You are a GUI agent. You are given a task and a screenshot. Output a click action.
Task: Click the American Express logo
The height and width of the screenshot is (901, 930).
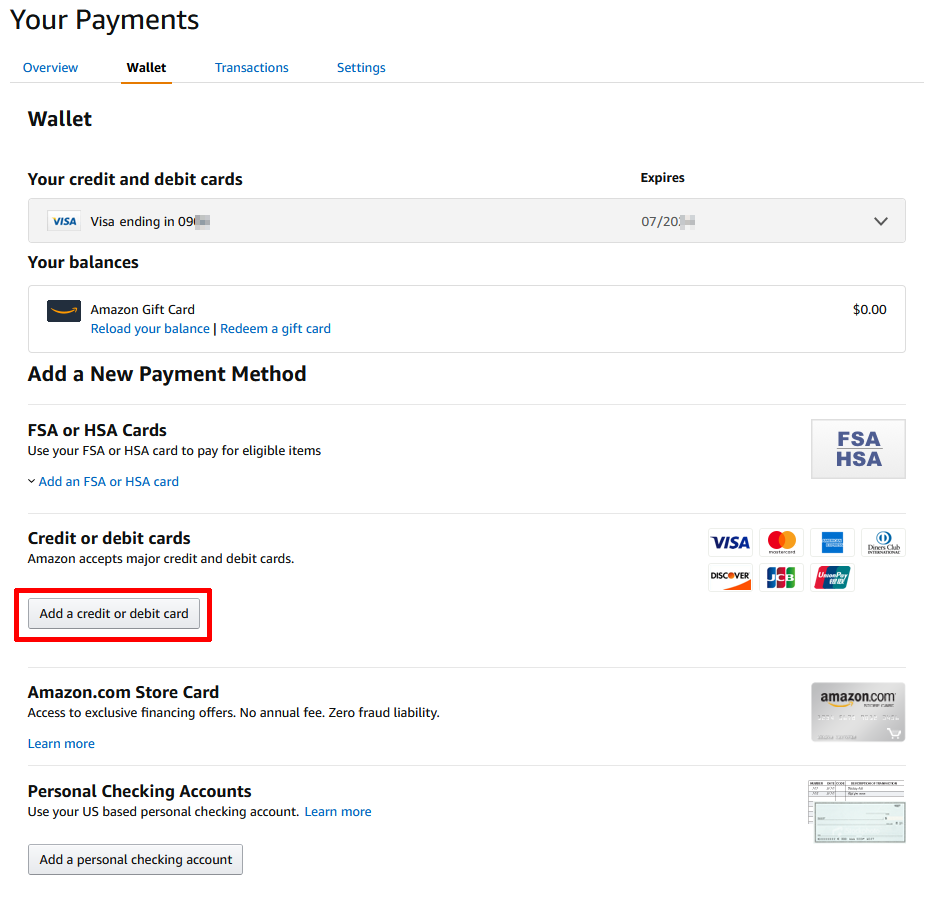pos(833,542)
